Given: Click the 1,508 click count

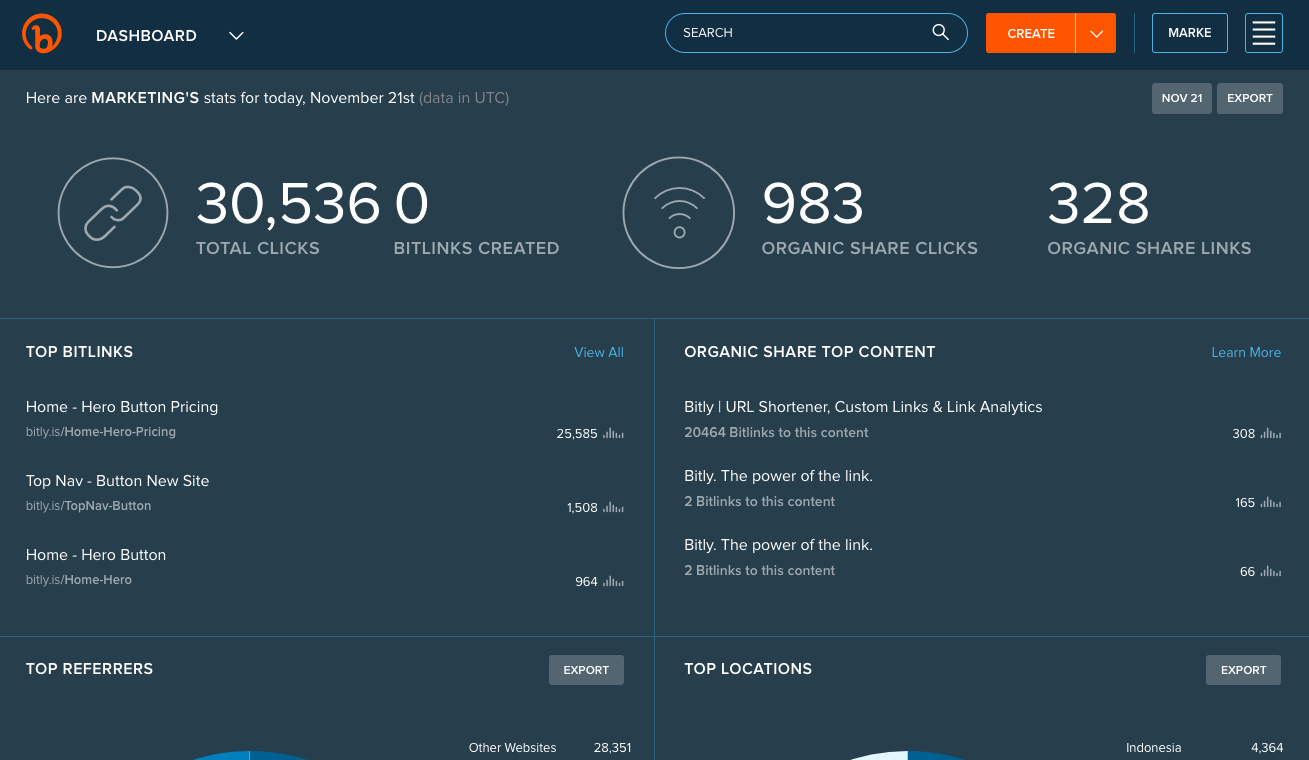Looking at the screenshot, I should (582, 508).
